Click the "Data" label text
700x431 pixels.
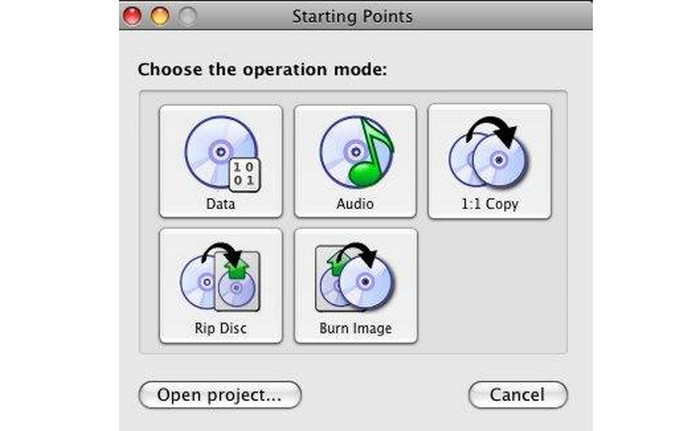pos(221,204)
